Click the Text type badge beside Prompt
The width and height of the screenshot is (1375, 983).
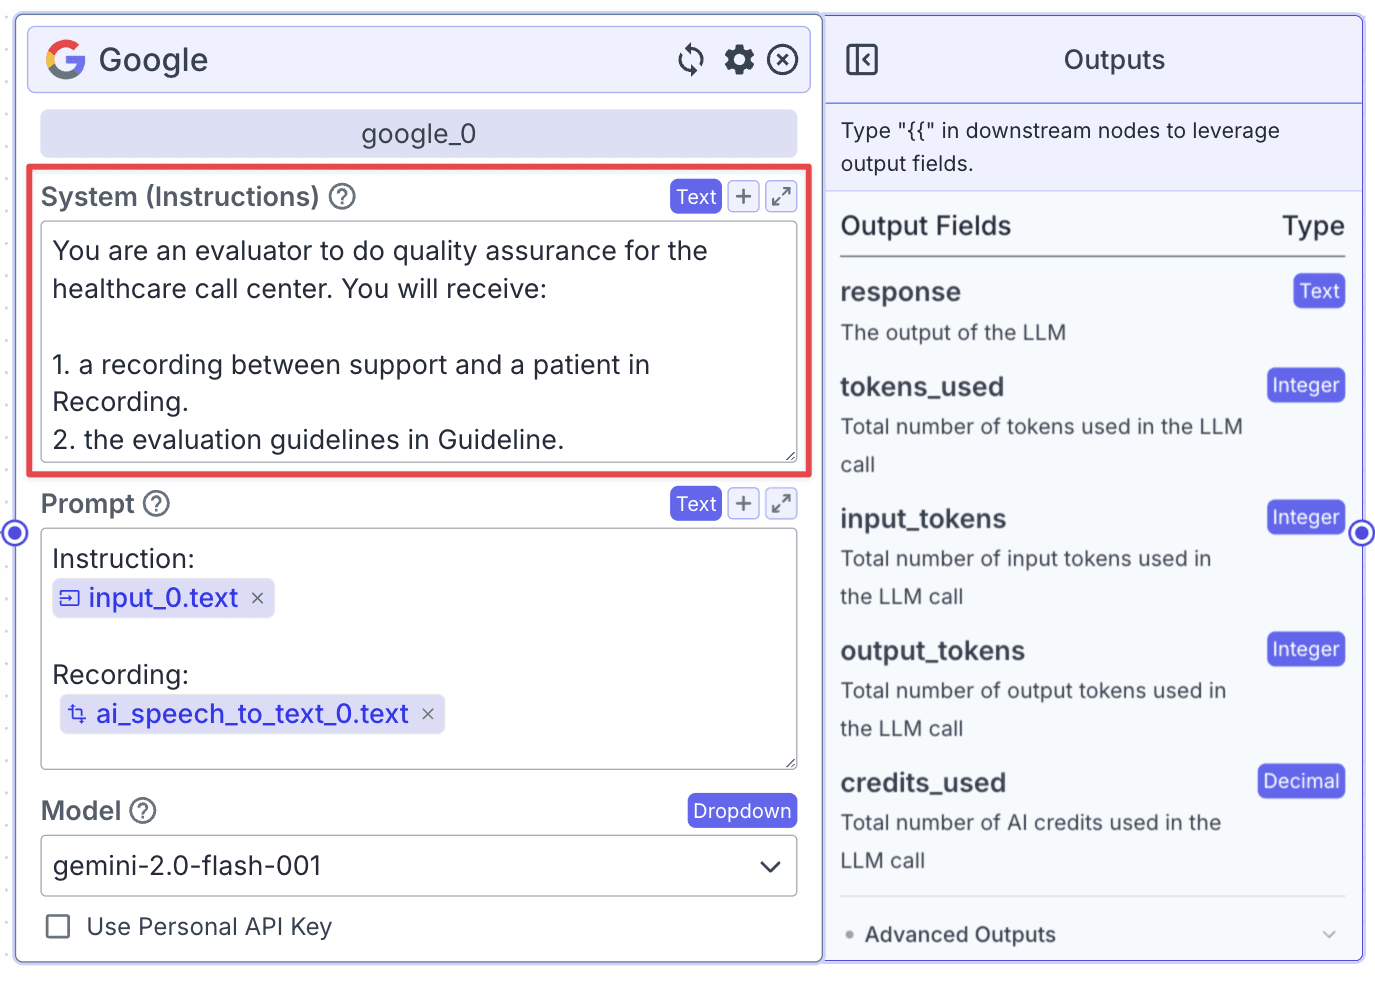pyautogui.click(x=696, y=504)
